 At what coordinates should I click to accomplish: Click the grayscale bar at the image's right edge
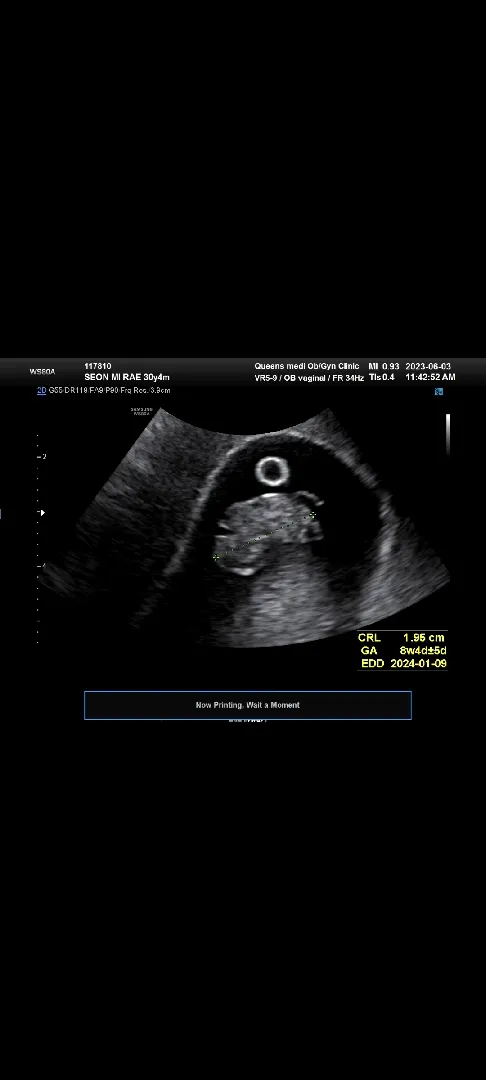(x=447, y=434)
